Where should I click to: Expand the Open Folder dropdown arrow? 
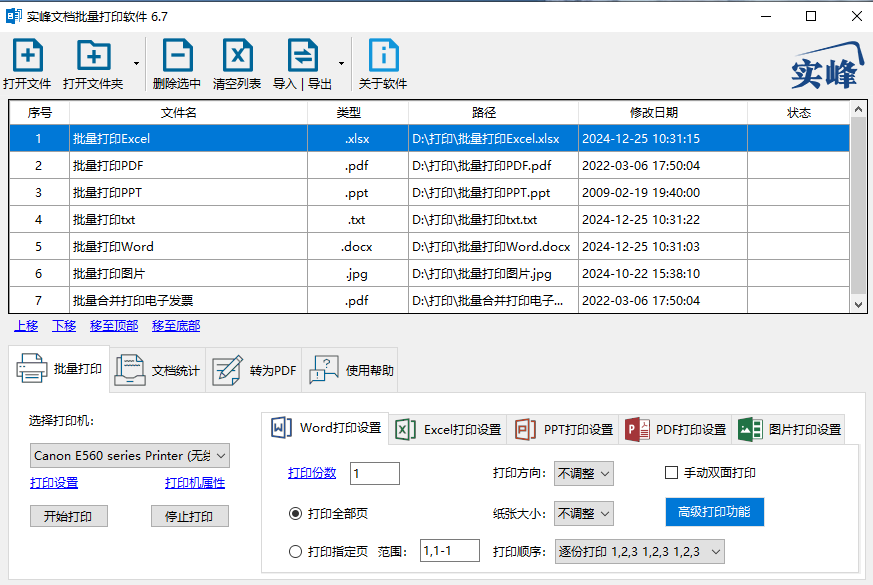(136, 63)
